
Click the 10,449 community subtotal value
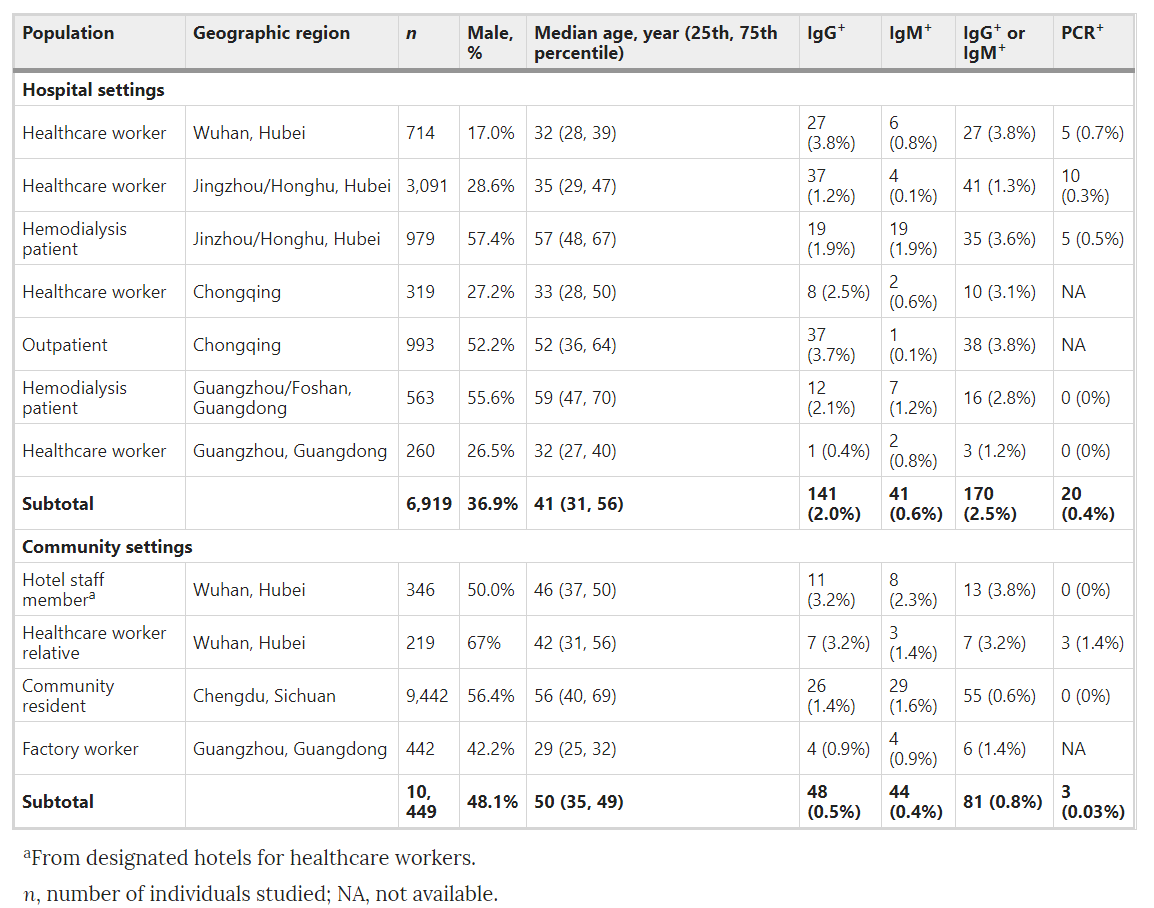[x=421, y=802]
